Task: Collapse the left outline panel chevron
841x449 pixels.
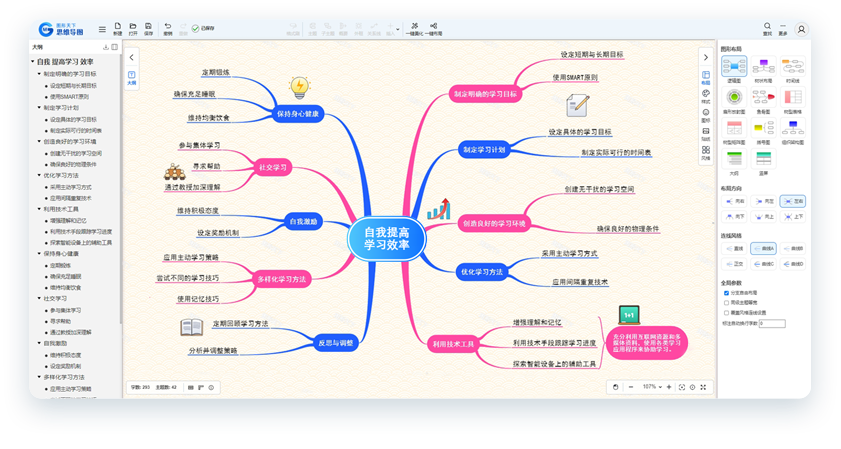Action: [x=131, y=57]
